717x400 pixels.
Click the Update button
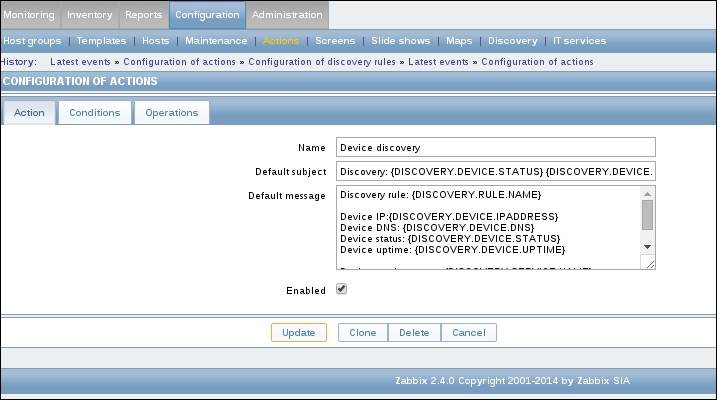[298, 333]
